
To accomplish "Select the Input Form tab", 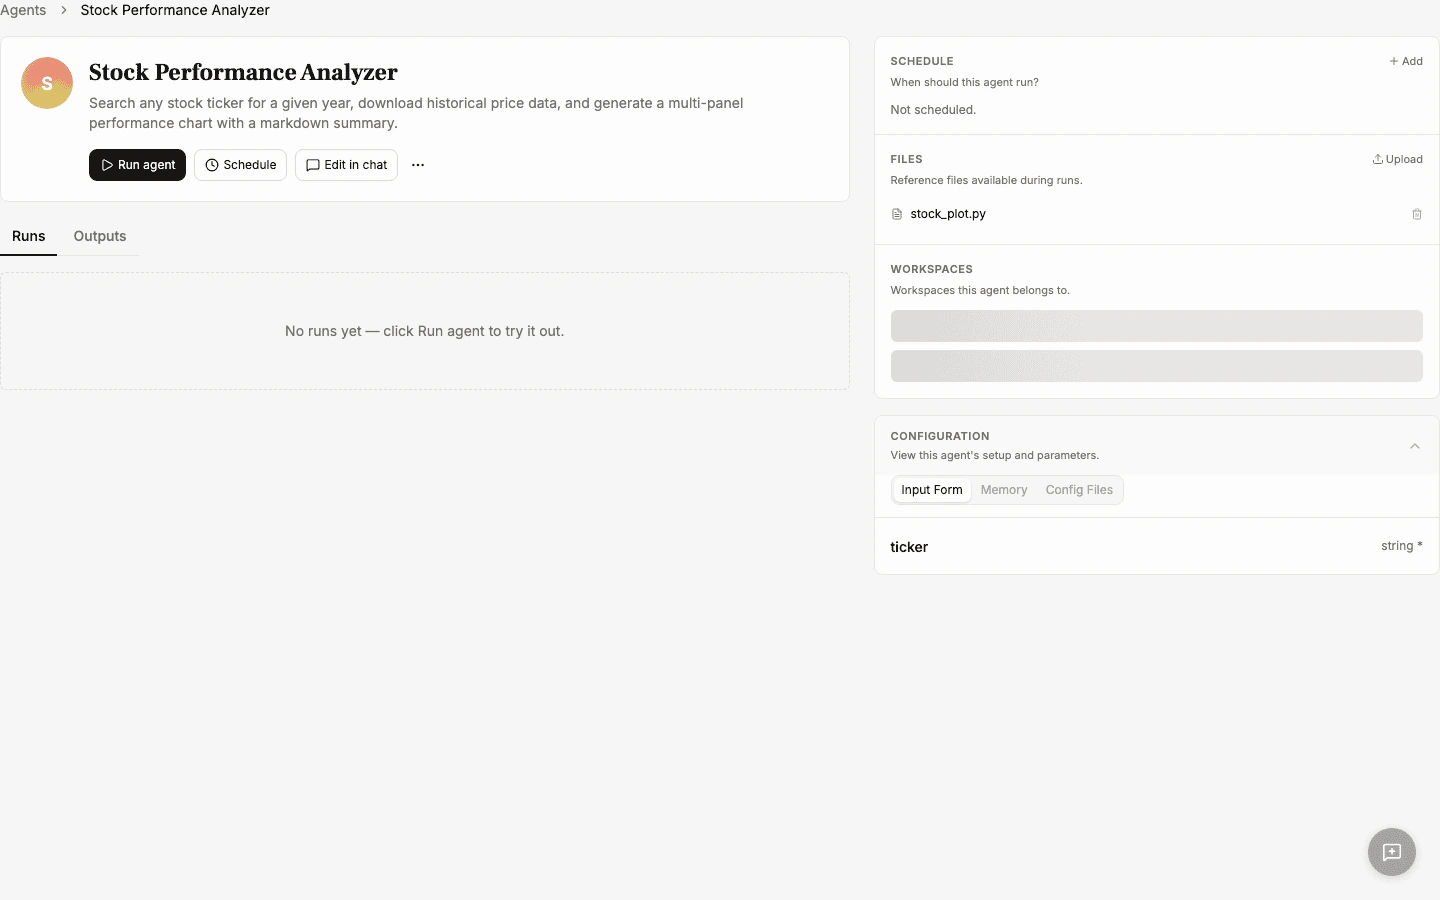I will tap(931, 490).
